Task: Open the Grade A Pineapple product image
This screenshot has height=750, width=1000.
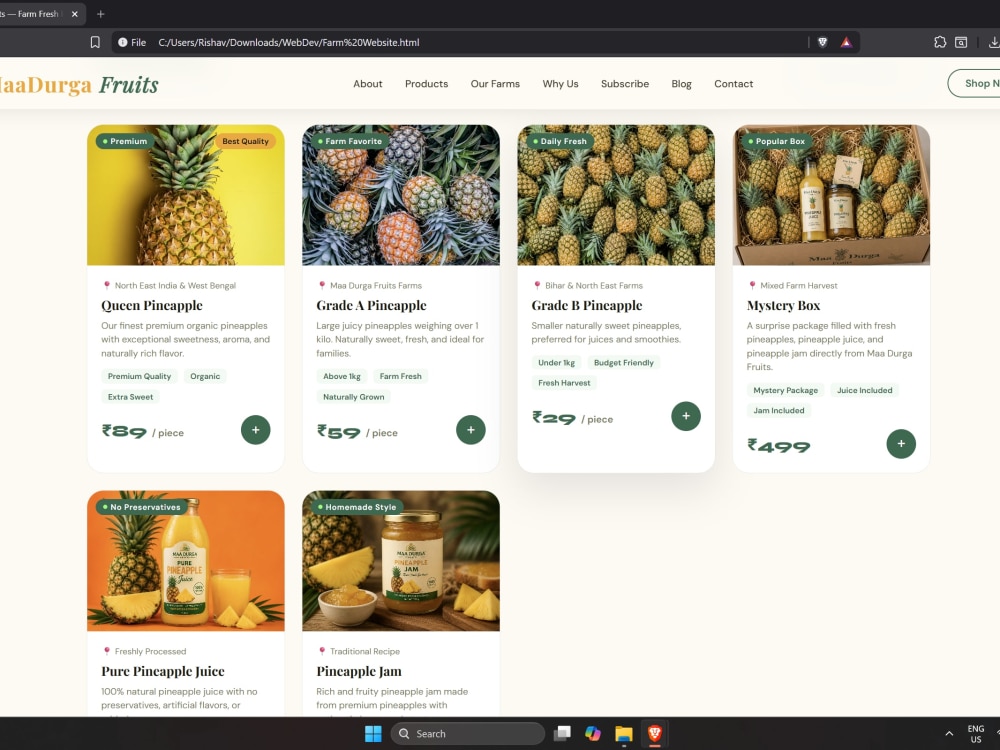Action: 401,195
